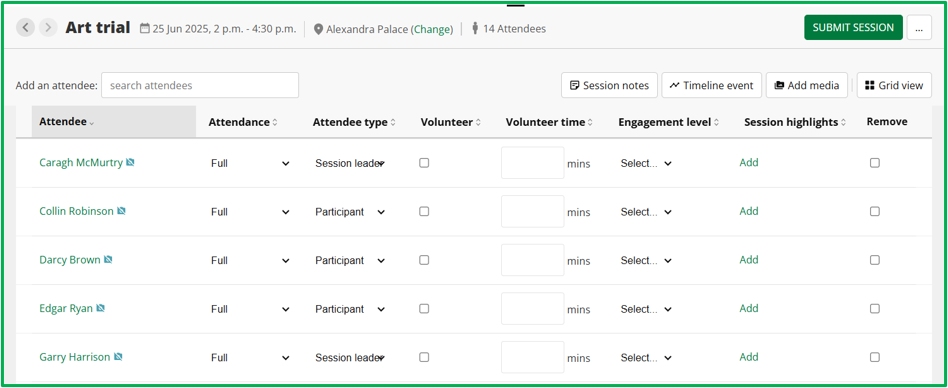Open Attendance dropdown for Collin Robinson
Image resolution: width=948 pixels, height=388 pixels.
click(250, 212)
